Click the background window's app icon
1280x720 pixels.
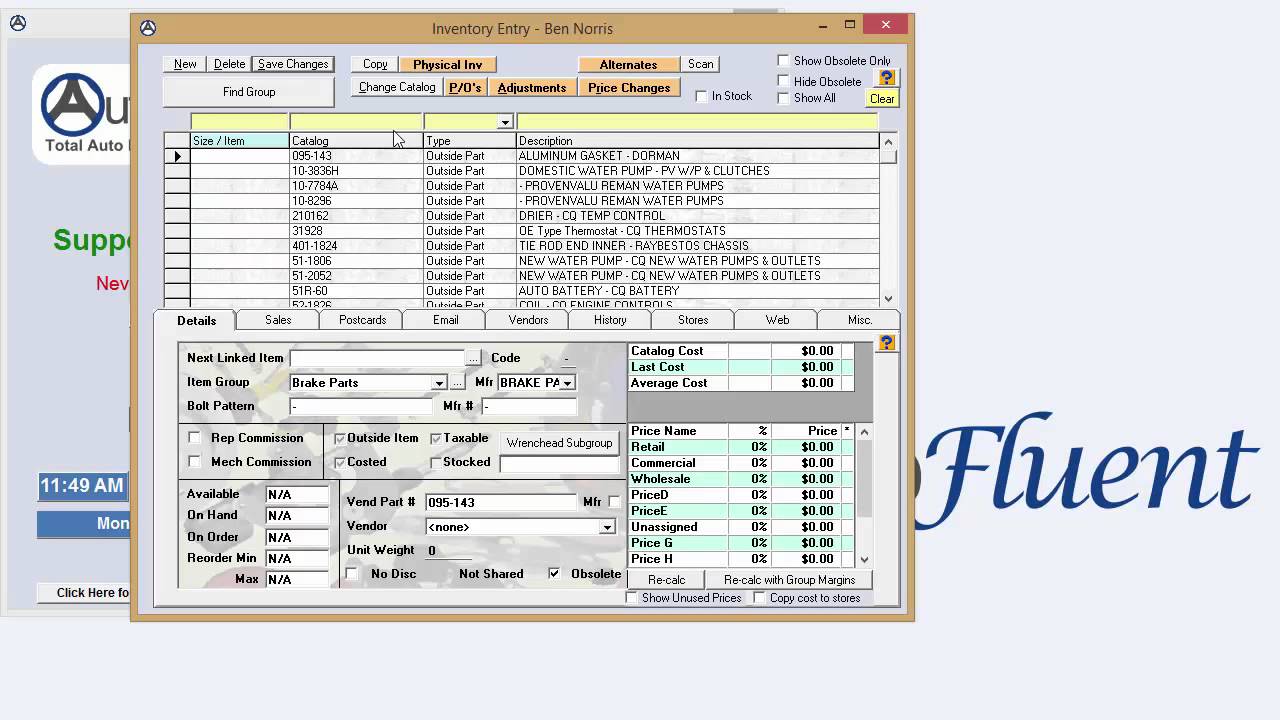[x=18, y=23]
